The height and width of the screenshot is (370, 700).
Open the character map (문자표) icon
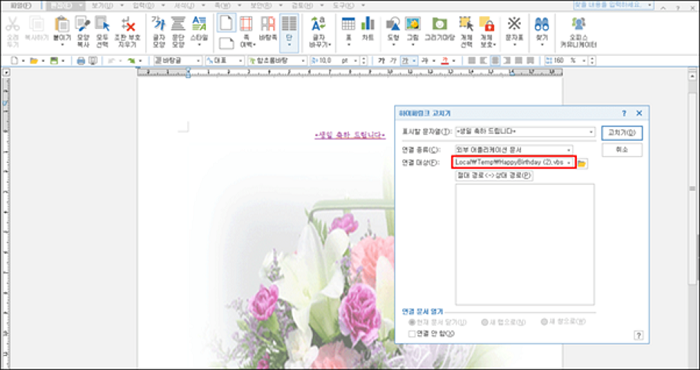pyautogui.click(x=514, y=24)
